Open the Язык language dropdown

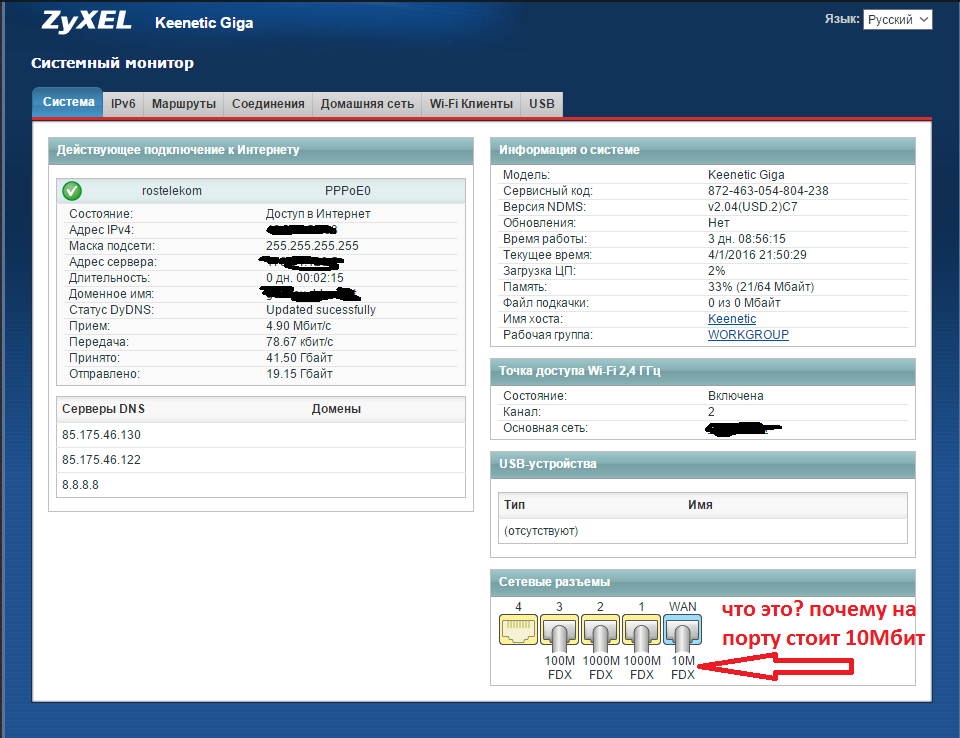(898, 20)
